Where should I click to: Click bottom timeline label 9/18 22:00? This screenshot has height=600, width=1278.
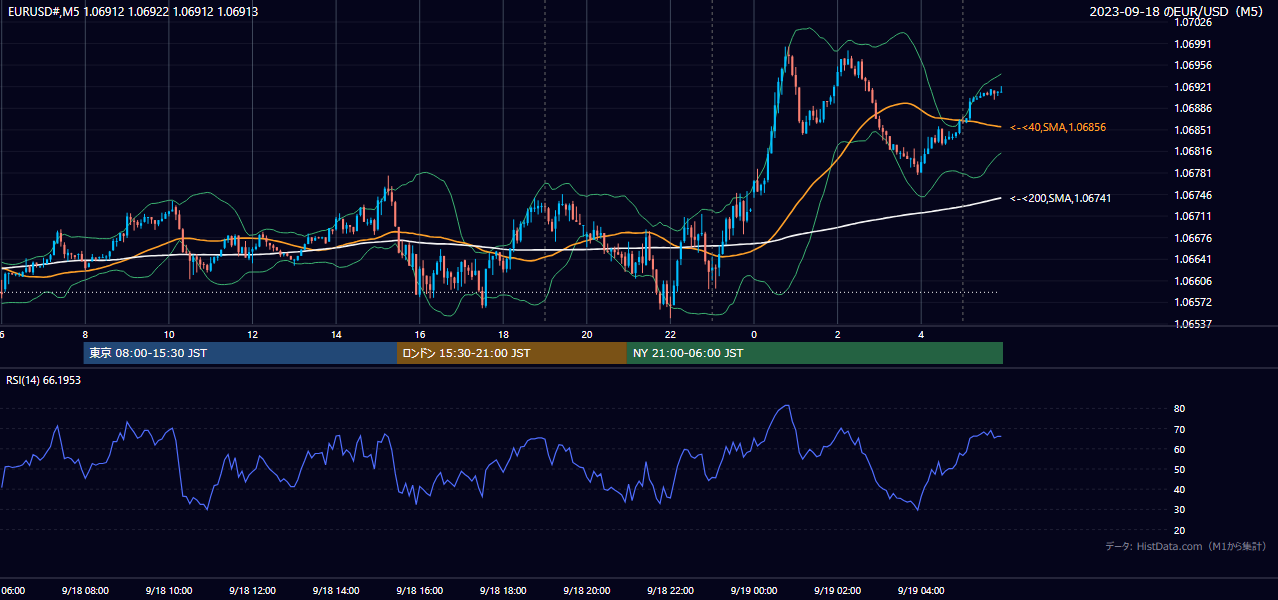click(x=670, y=591)
